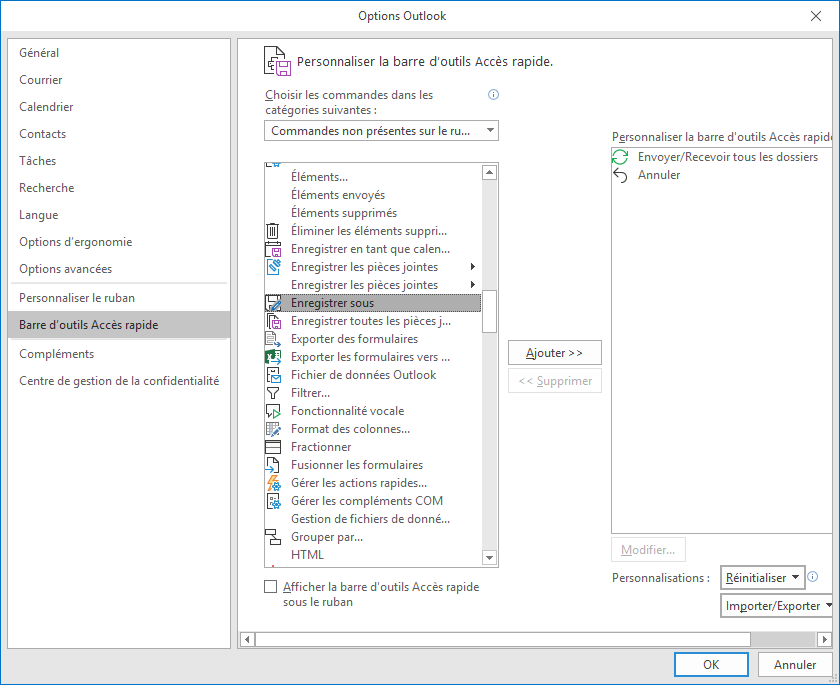
Task: Click the Ajouter >> button
Action: tap(554, 353)
